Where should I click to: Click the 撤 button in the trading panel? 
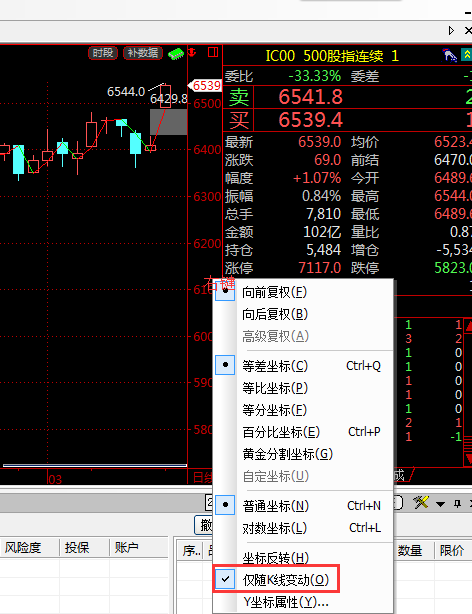pos(204,525)
